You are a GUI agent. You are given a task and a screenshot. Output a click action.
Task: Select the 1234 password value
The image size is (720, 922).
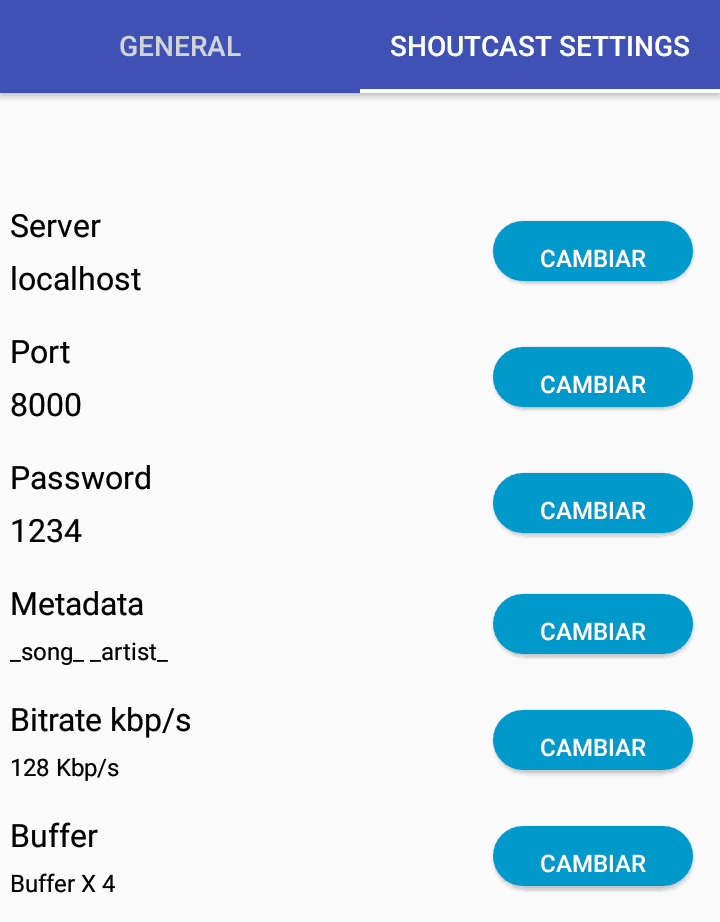[x=46, y=531]
